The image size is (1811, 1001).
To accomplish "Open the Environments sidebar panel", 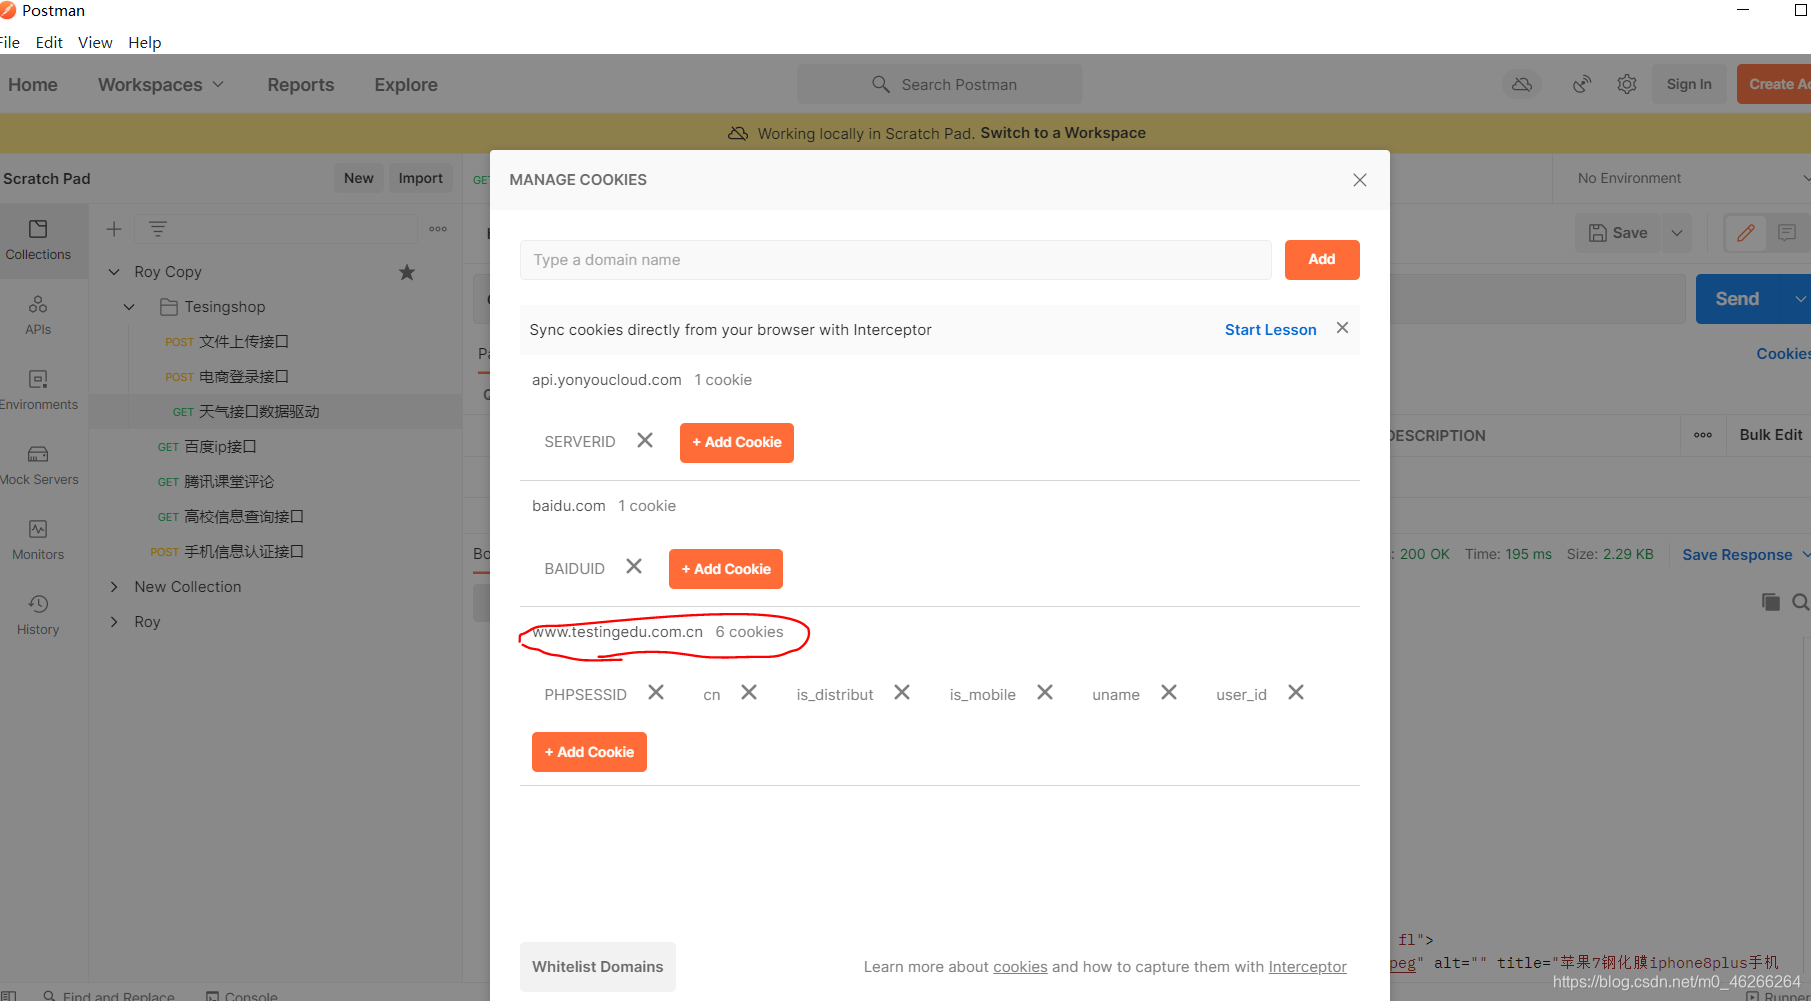I will click(x=38, y=390).
